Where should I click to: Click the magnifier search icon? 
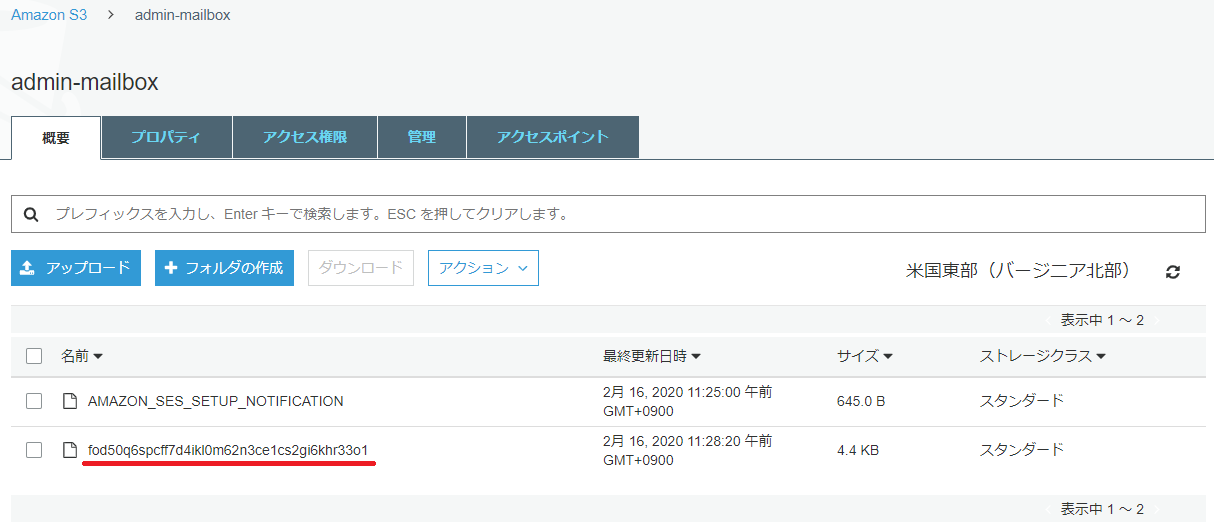coord(31,214)
